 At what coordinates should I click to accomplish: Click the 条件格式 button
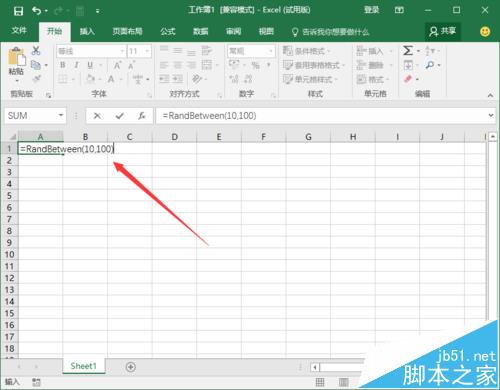pyautogui.click(x=306, y=51)
